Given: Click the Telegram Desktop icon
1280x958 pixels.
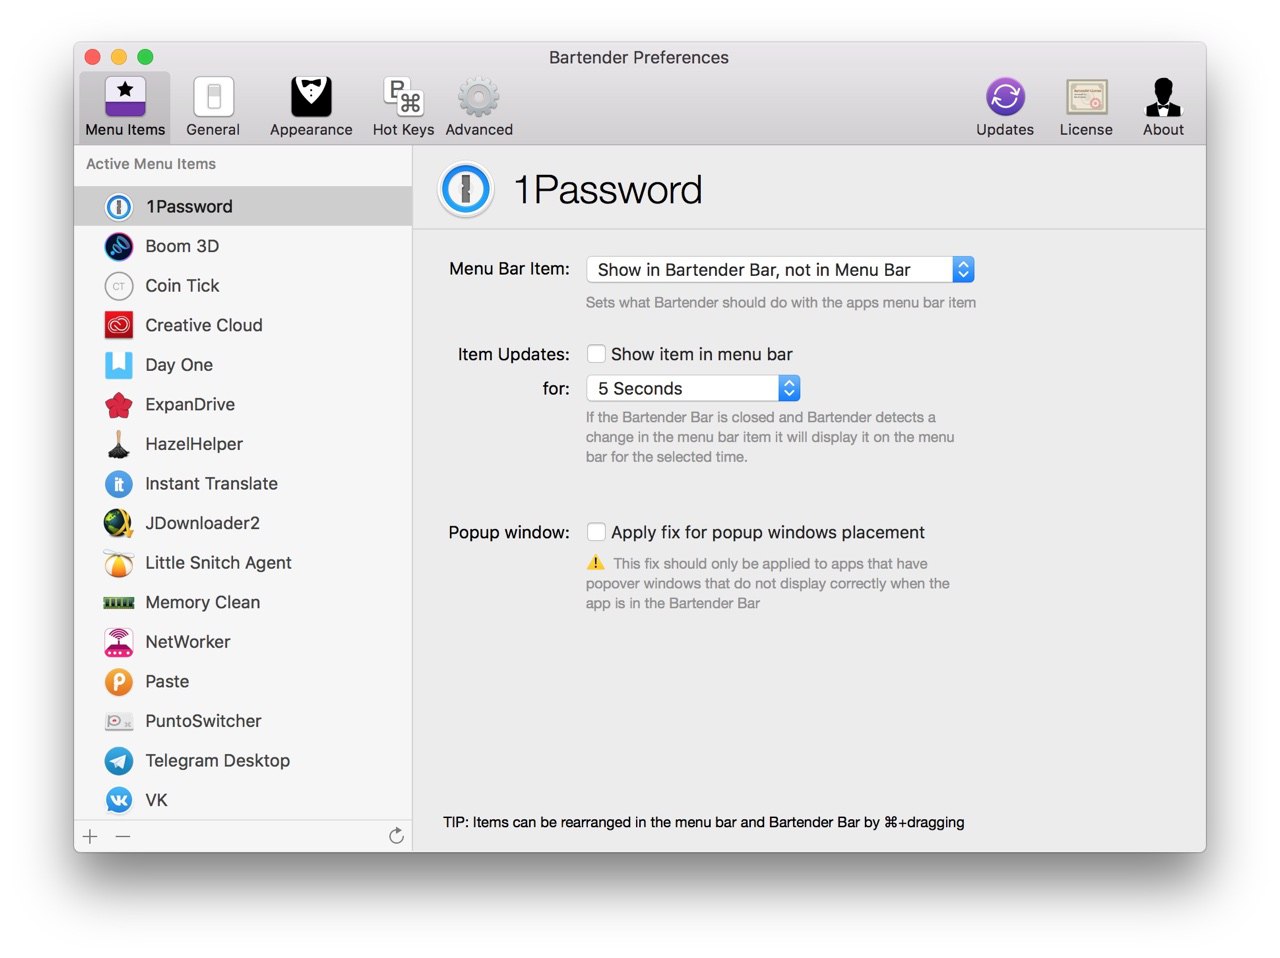Looking at the screenshot, I should [x=119, y=761].
